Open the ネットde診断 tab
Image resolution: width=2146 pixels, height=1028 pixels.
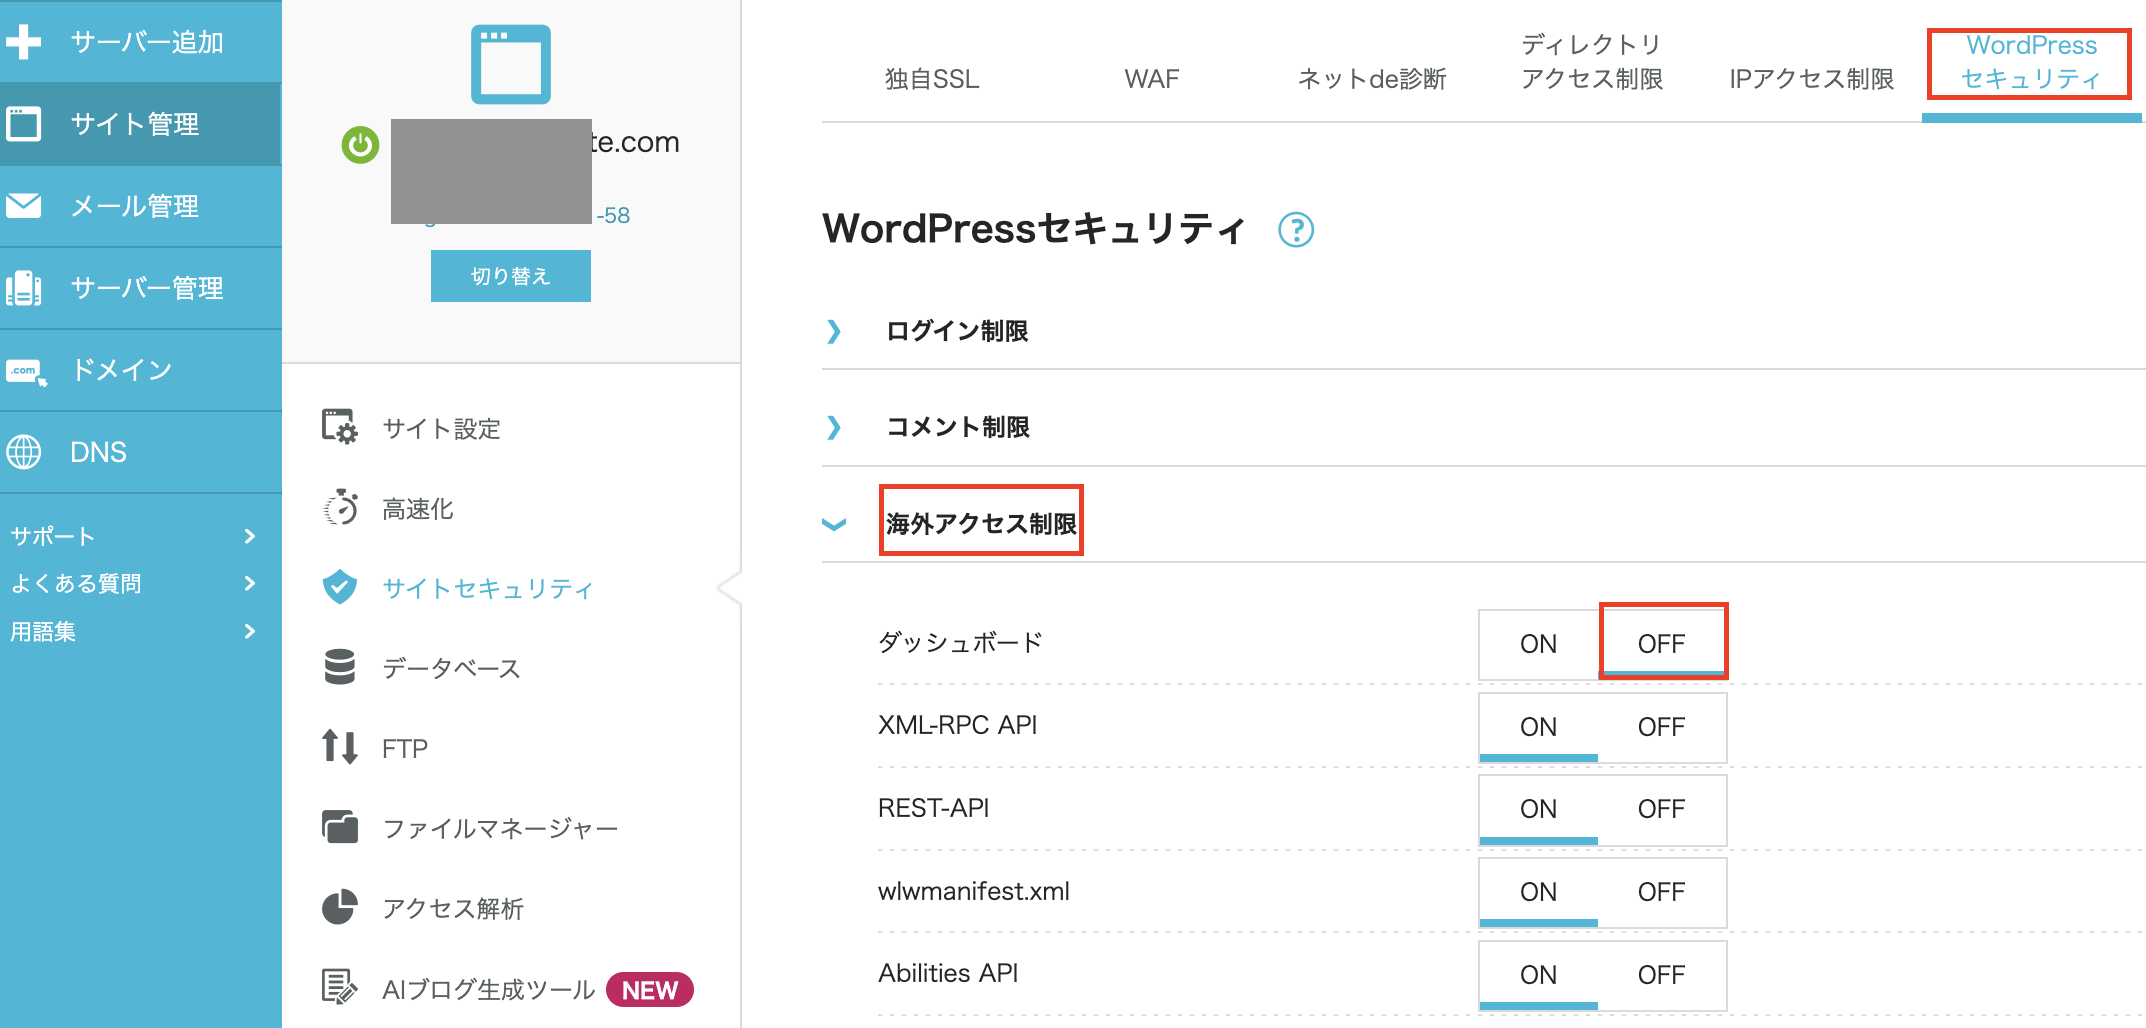coord(1372,79)
